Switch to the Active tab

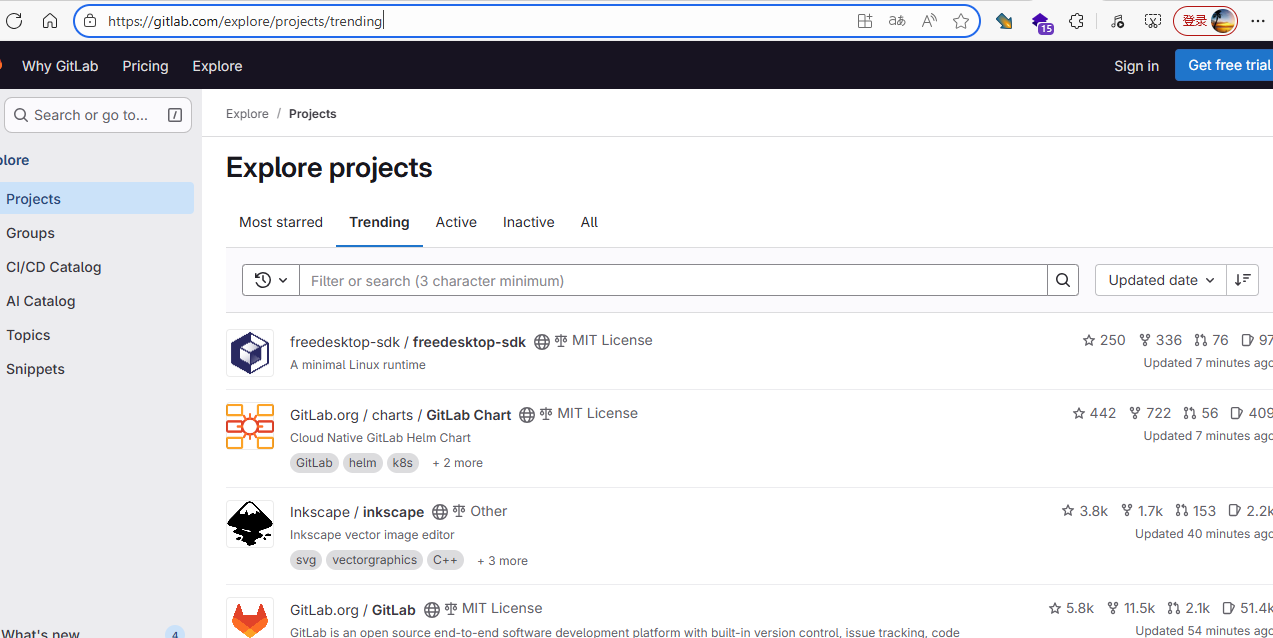pos(456,222)
